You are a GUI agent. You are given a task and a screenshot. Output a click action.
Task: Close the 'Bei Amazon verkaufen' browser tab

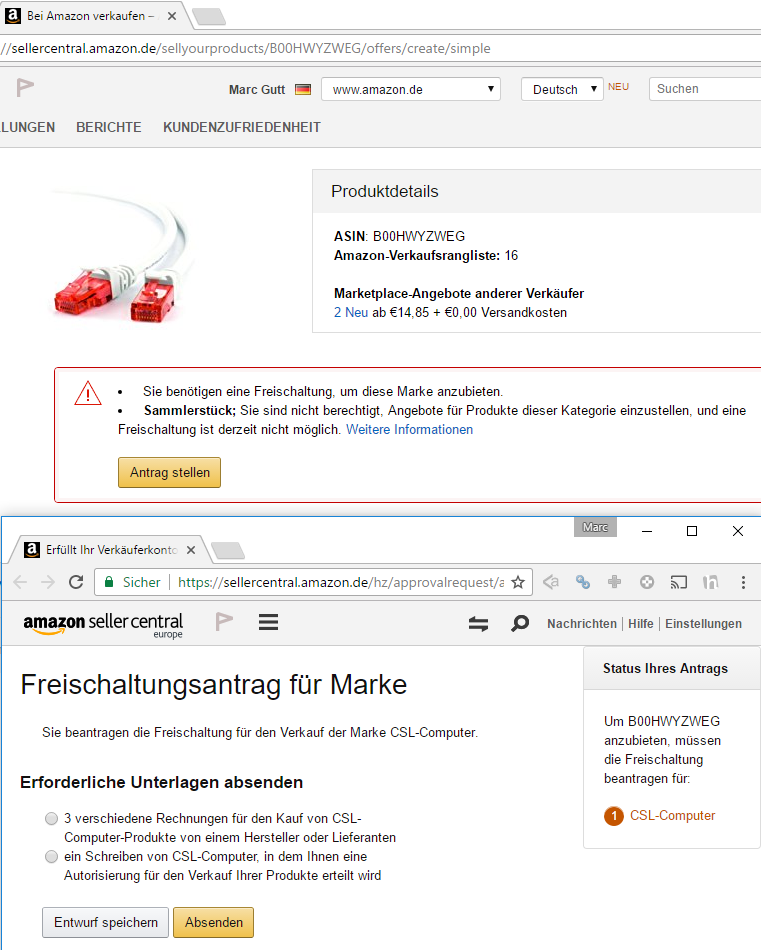[172, 16]
